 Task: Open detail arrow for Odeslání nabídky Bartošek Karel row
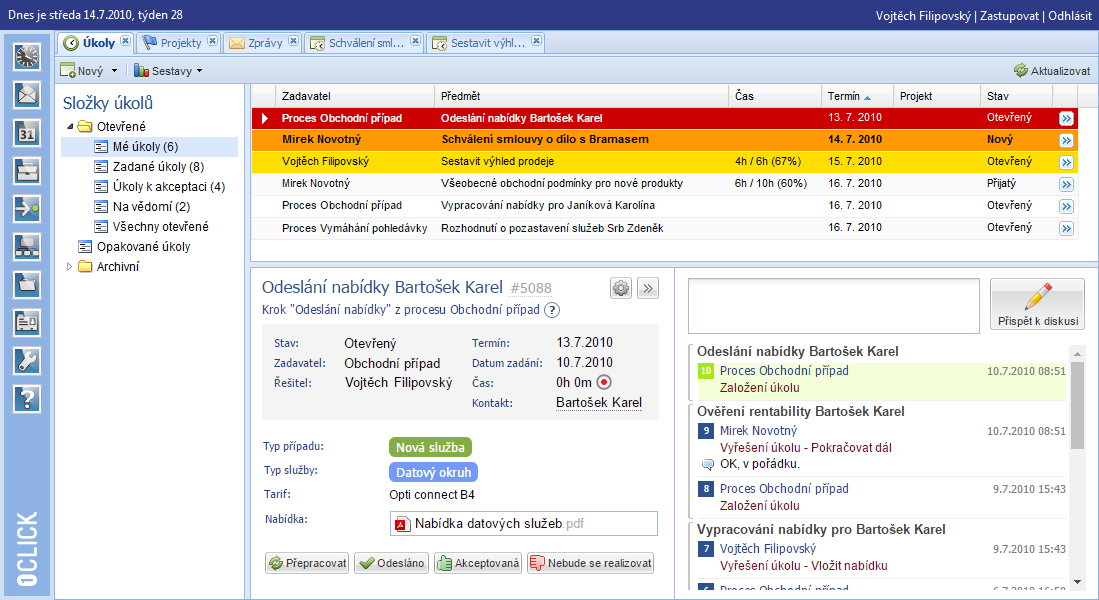pyautogui.click(x=1066, y=118)
